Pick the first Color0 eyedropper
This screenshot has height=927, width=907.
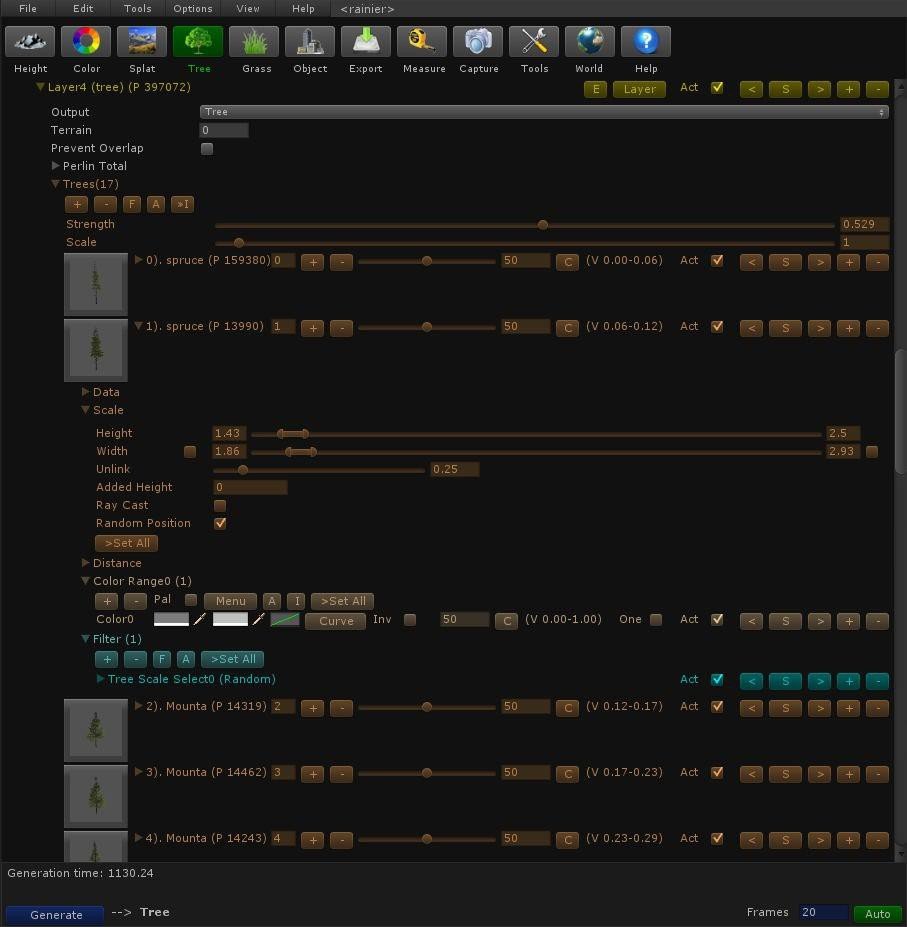click(x=200, y=619)
